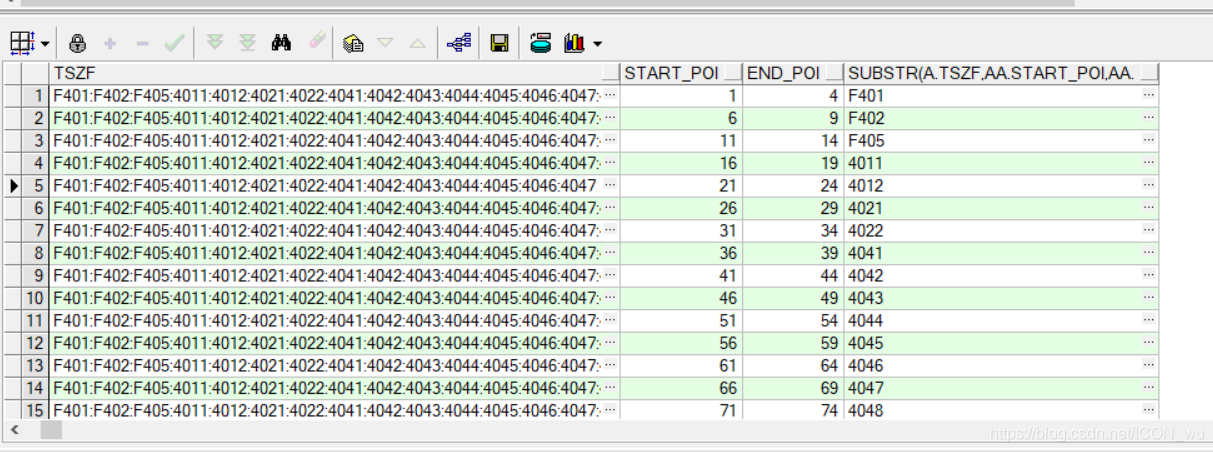Click the fetch last page icon
Screen dimensions: 1213x452
(247, 43)
